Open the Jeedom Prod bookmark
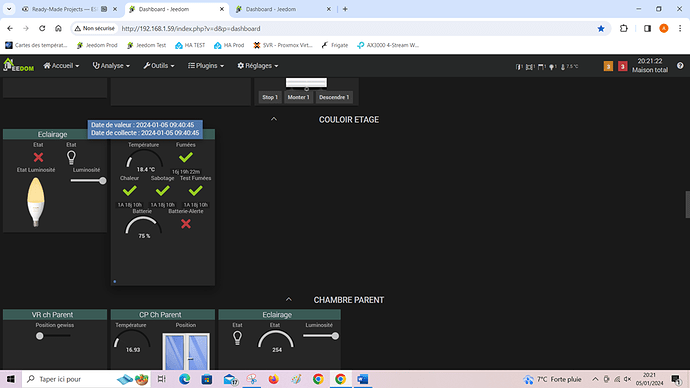Viewport: 690px width, 388px height. click(x=97, y=45)
